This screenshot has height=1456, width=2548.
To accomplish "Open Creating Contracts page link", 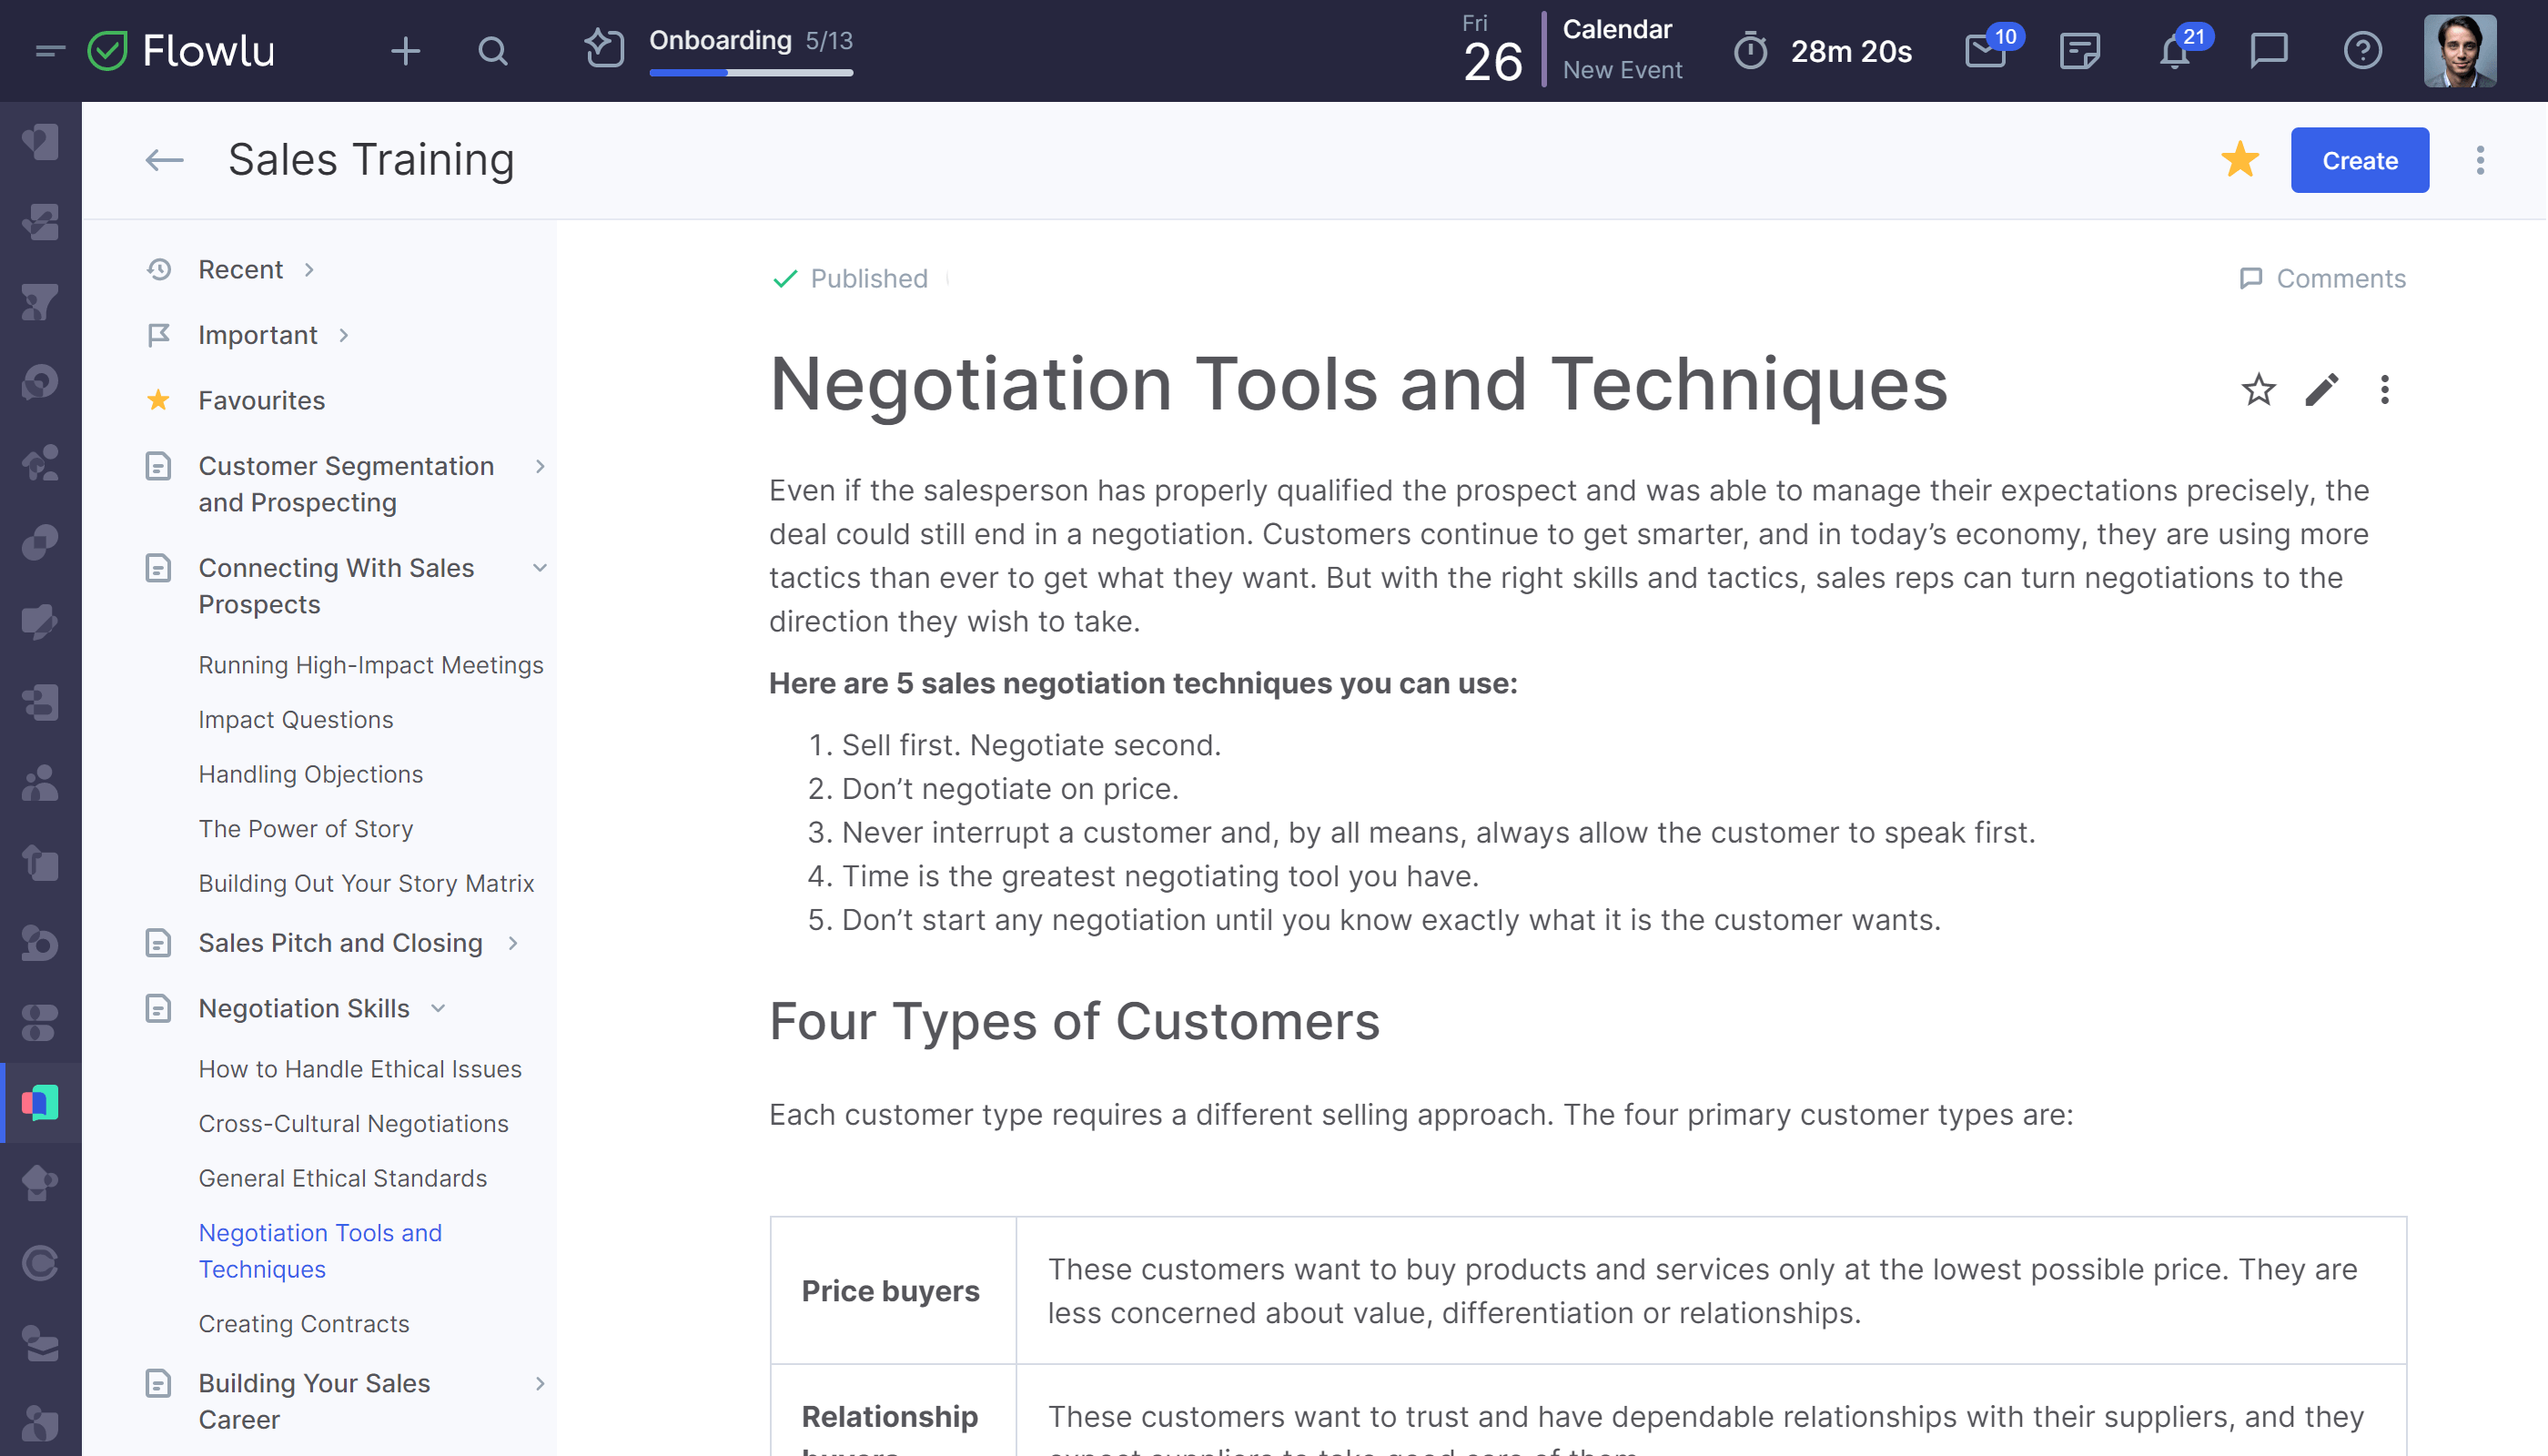I will (x=303, y=1323).
